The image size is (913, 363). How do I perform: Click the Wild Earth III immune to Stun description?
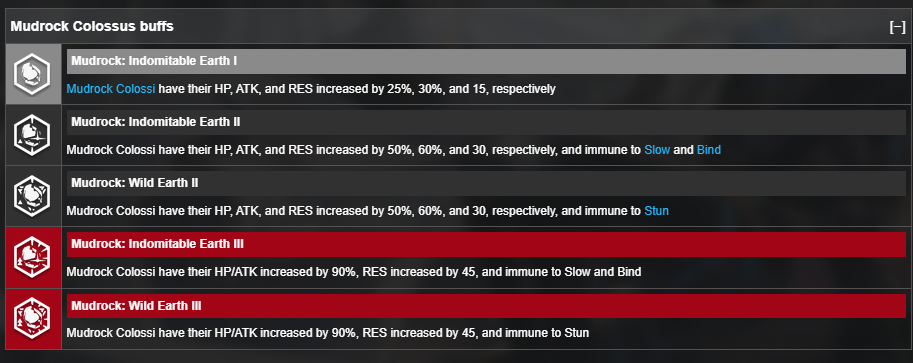(328, 334)
